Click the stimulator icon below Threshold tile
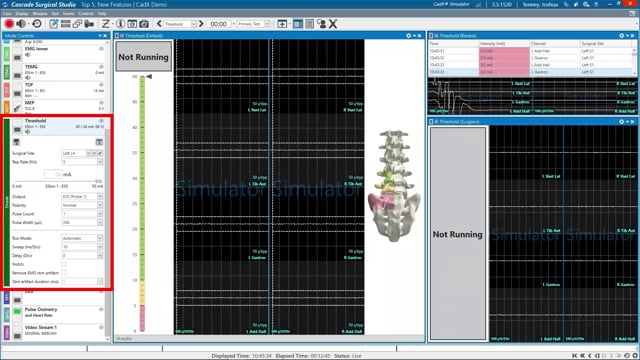 click(16, 142)
